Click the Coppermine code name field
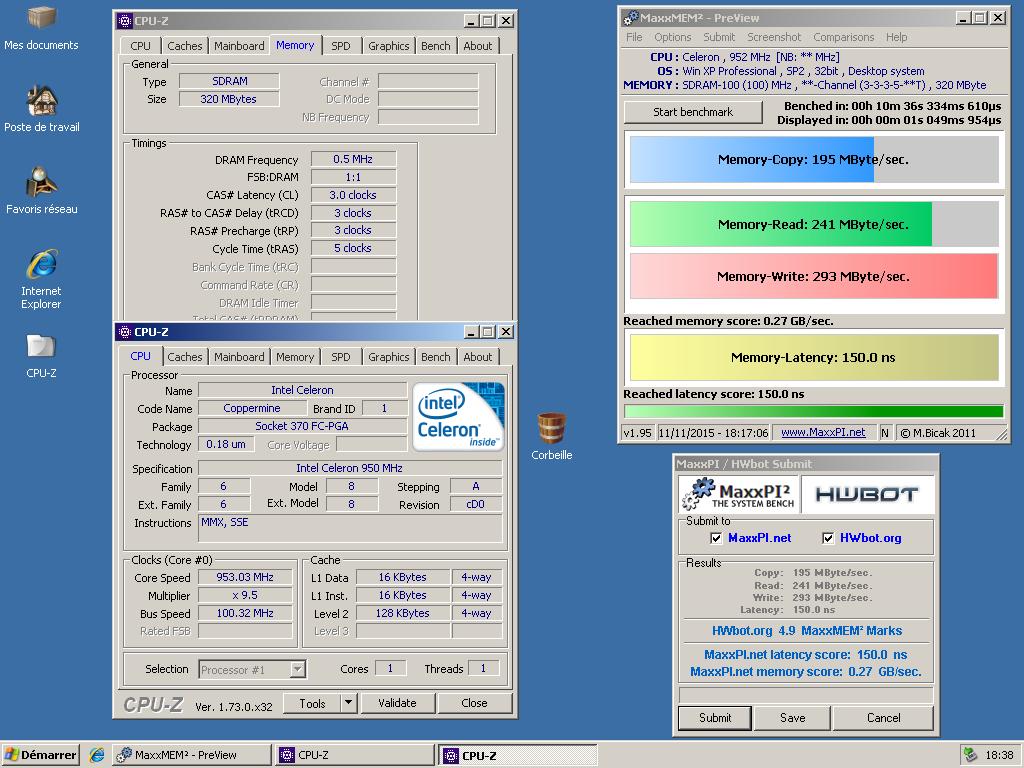This screenshot has width=1024, height=768. 251,408
